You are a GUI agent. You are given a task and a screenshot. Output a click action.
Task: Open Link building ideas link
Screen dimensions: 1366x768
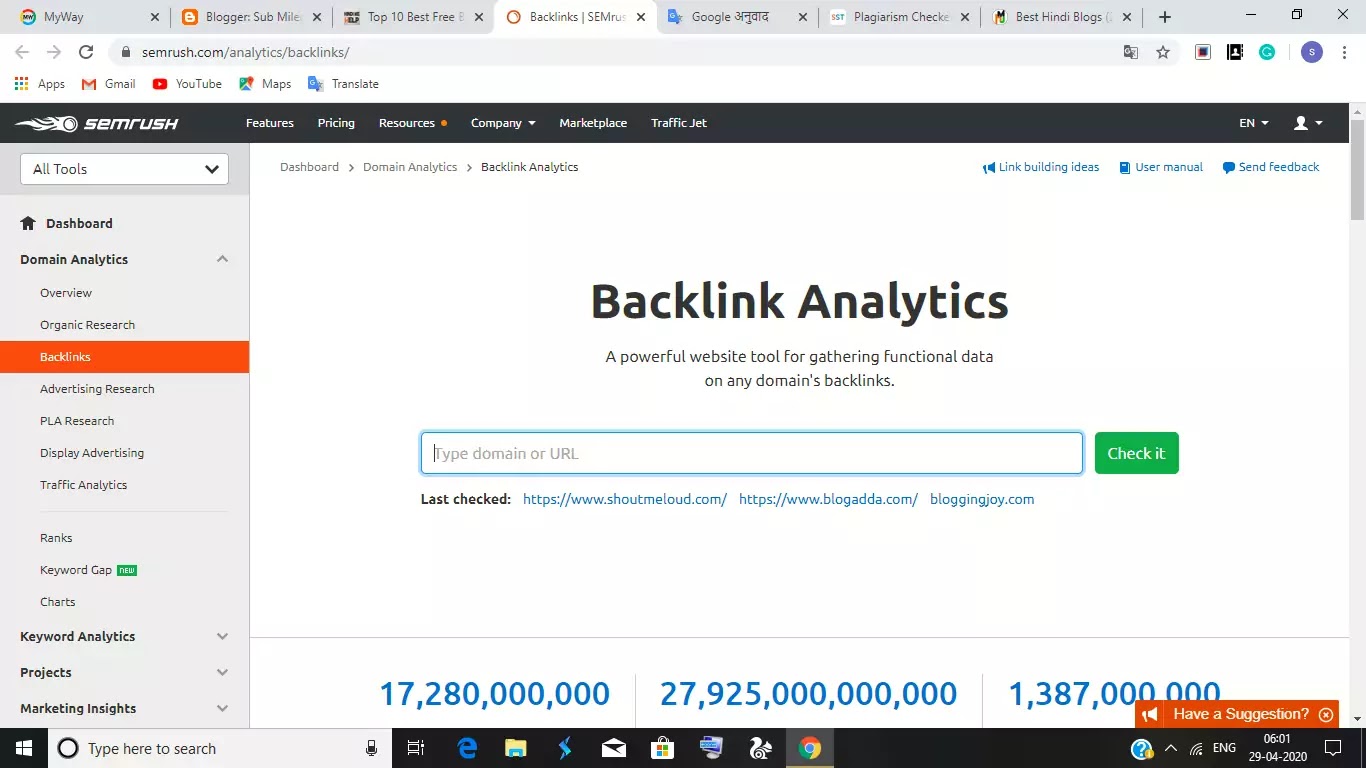(x=1041, y=167)
